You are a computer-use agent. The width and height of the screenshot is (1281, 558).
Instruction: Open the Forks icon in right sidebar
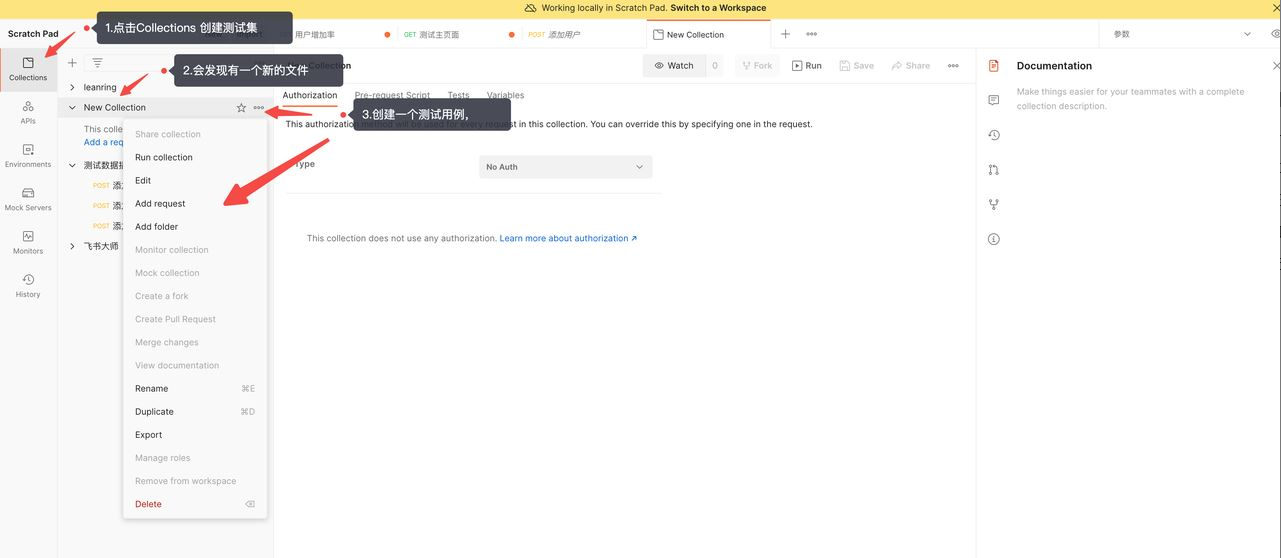pos(993,205)
